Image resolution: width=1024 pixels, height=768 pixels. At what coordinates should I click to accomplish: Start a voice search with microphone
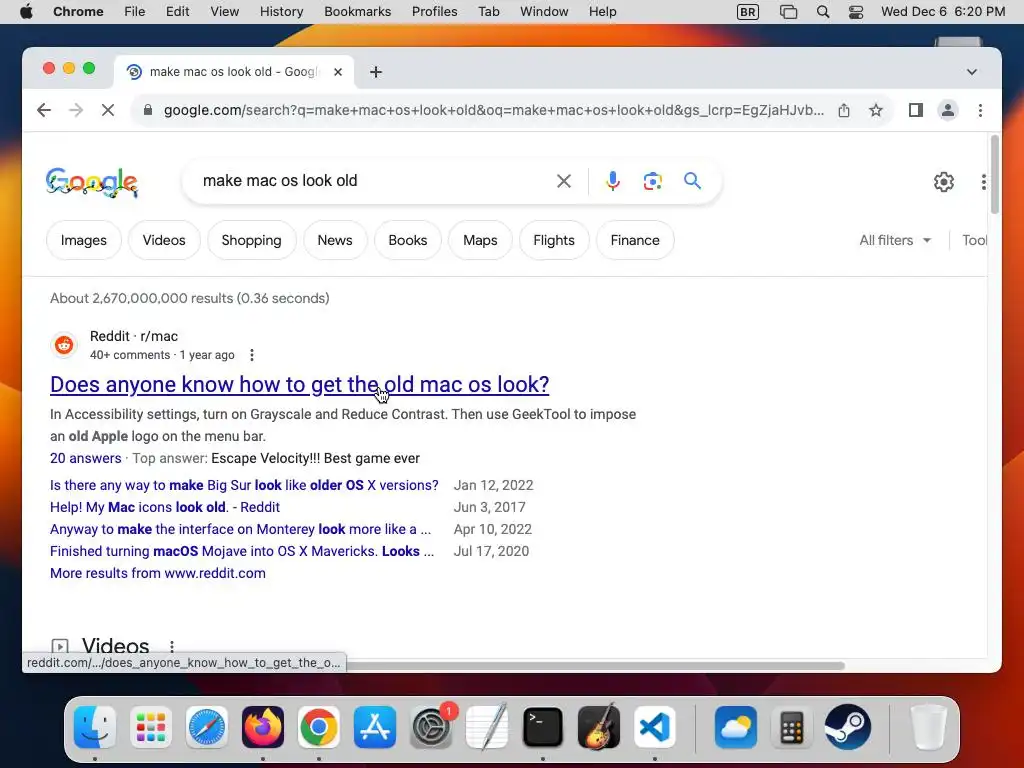613,181
